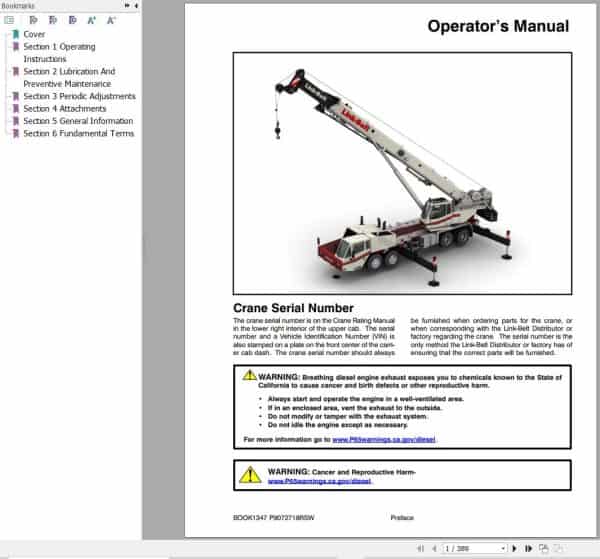600x559 pixels.
Task: Follow the link in Cancer and Reproductive Harm warning
Action: [320, 481]
